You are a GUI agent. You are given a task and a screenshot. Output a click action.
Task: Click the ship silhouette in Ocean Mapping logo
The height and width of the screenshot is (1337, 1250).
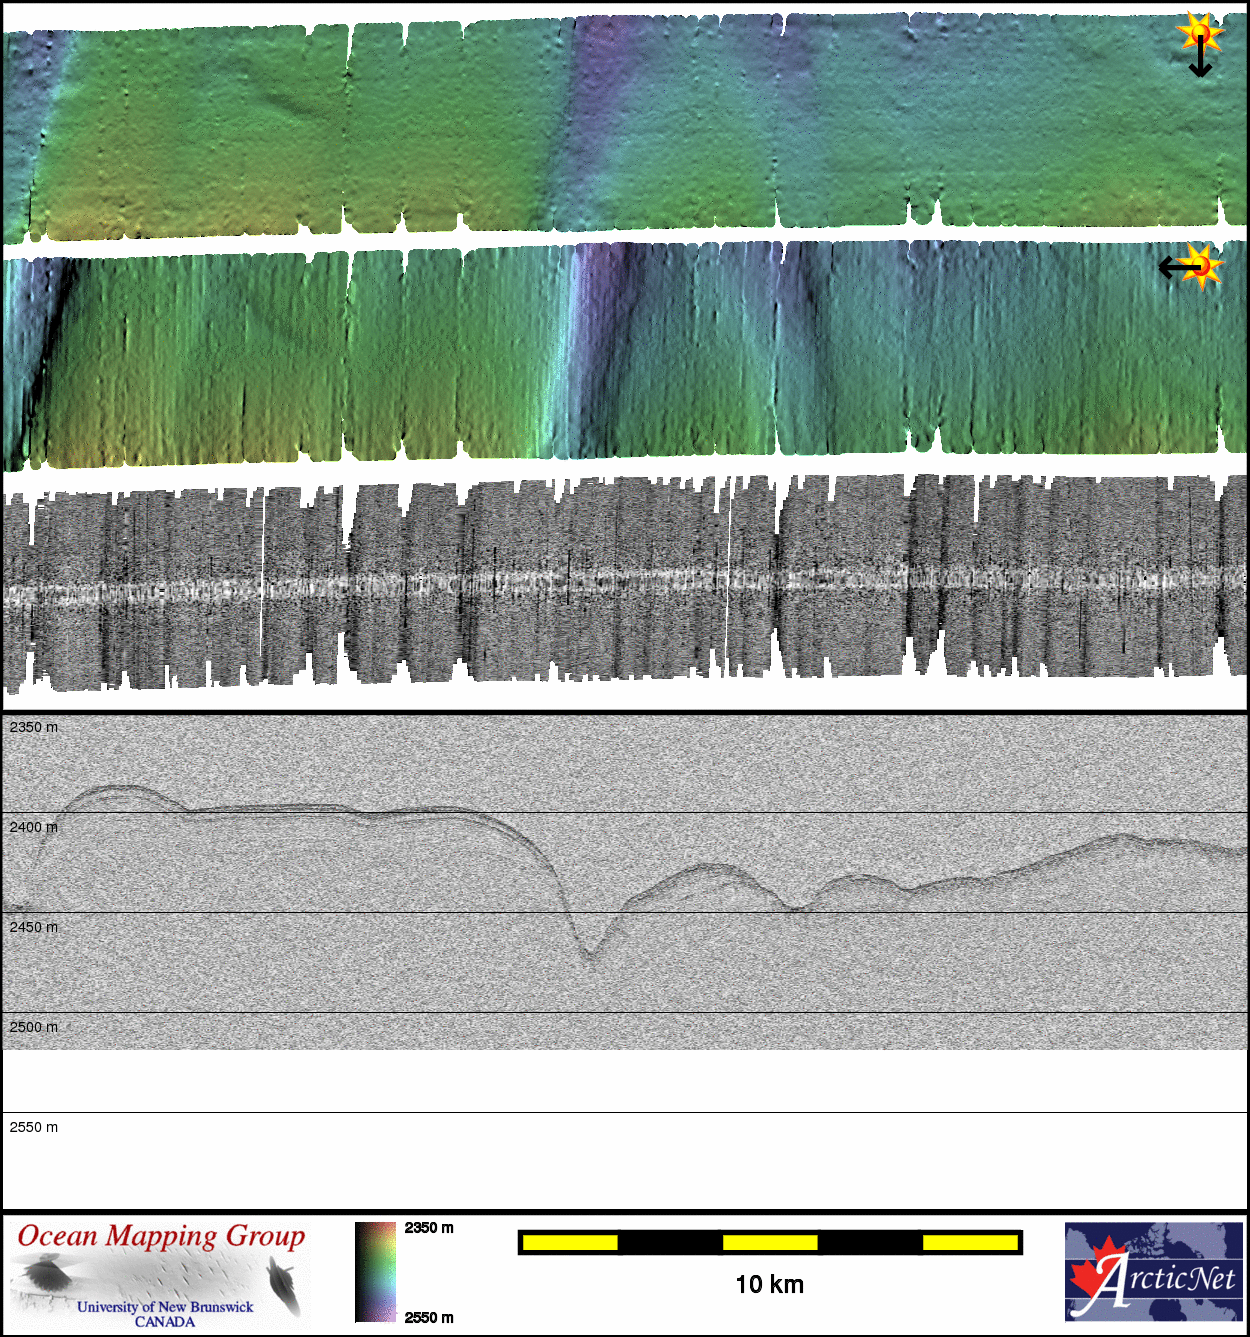tap(283, 1286)
